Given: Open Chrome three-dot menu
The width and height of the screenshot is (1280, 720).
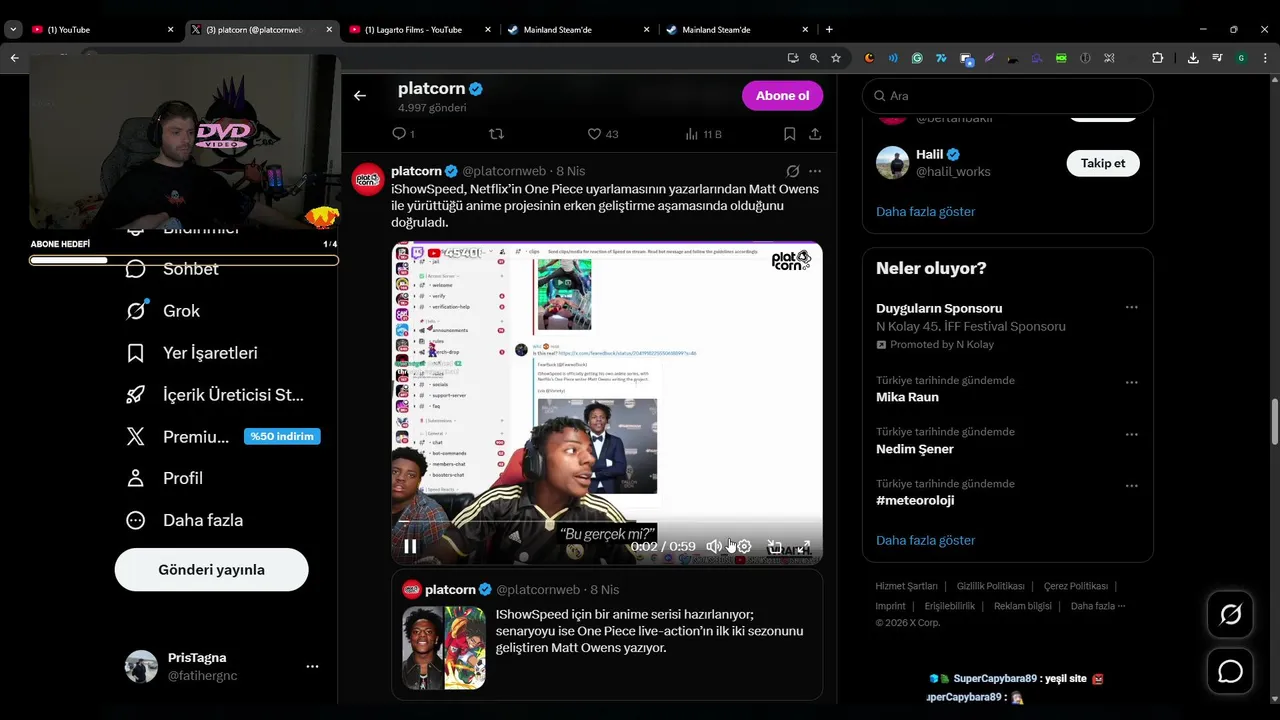Looking at the screenshot, I should (x=1266, y=58).
